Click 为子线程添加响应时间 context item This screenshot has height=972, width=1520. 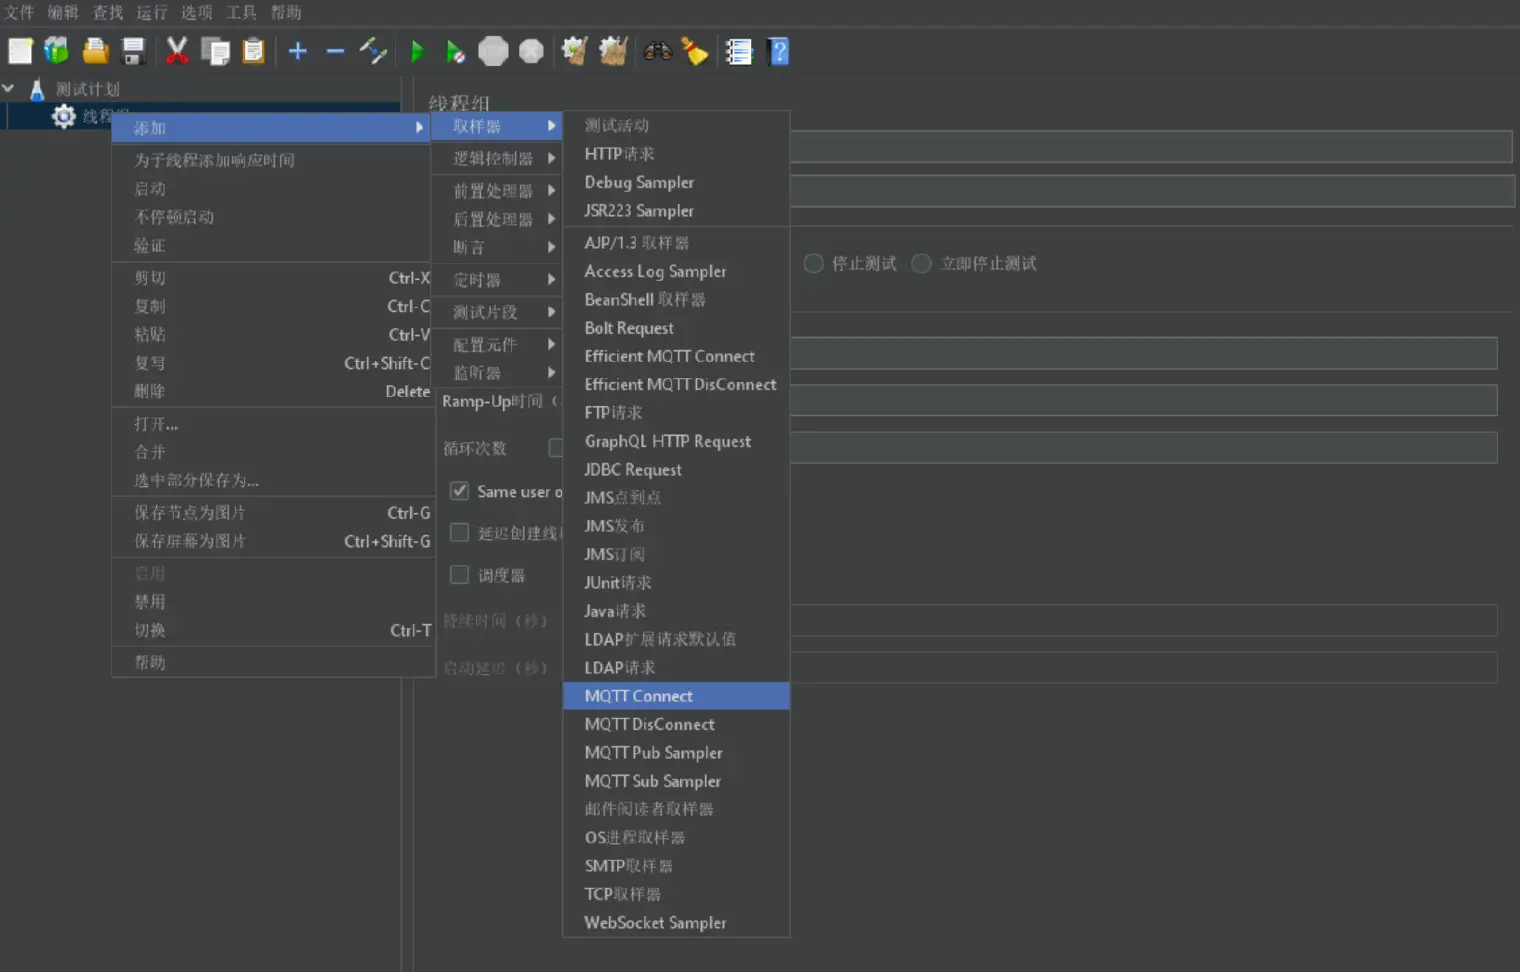[x=273, y=160]
